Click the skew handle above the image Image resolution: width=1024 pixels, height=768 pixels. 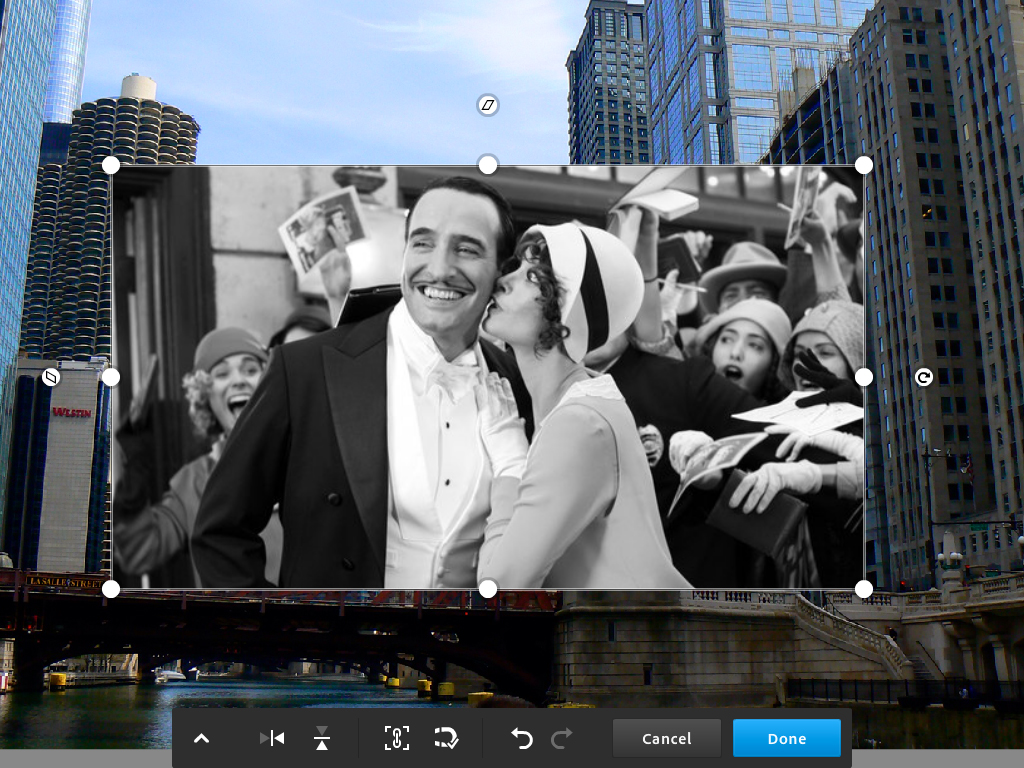[488, 104]
